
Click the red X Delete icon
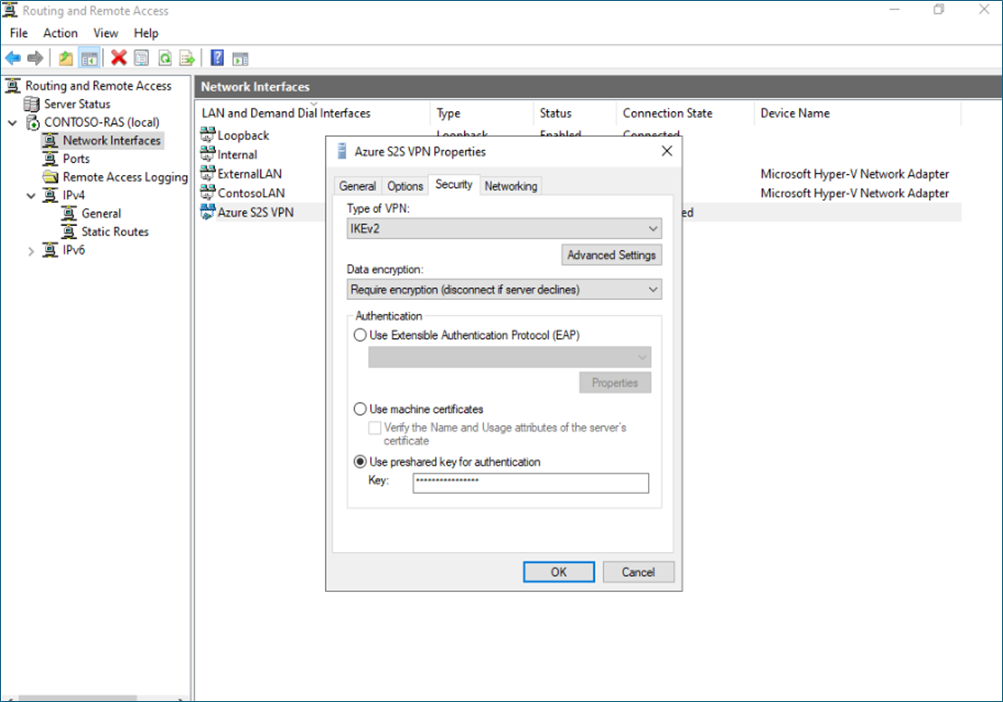119,58
